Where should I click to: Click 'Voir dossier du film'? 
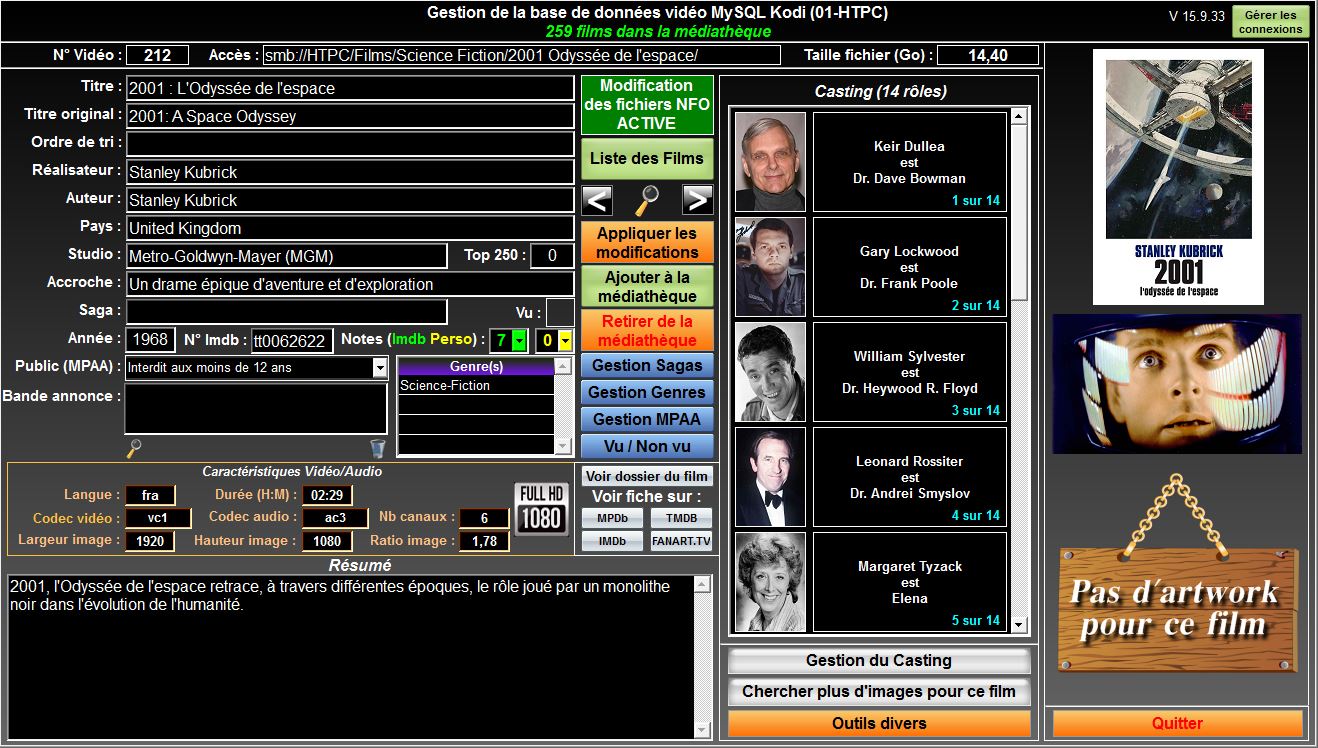(x=647, y=476)
